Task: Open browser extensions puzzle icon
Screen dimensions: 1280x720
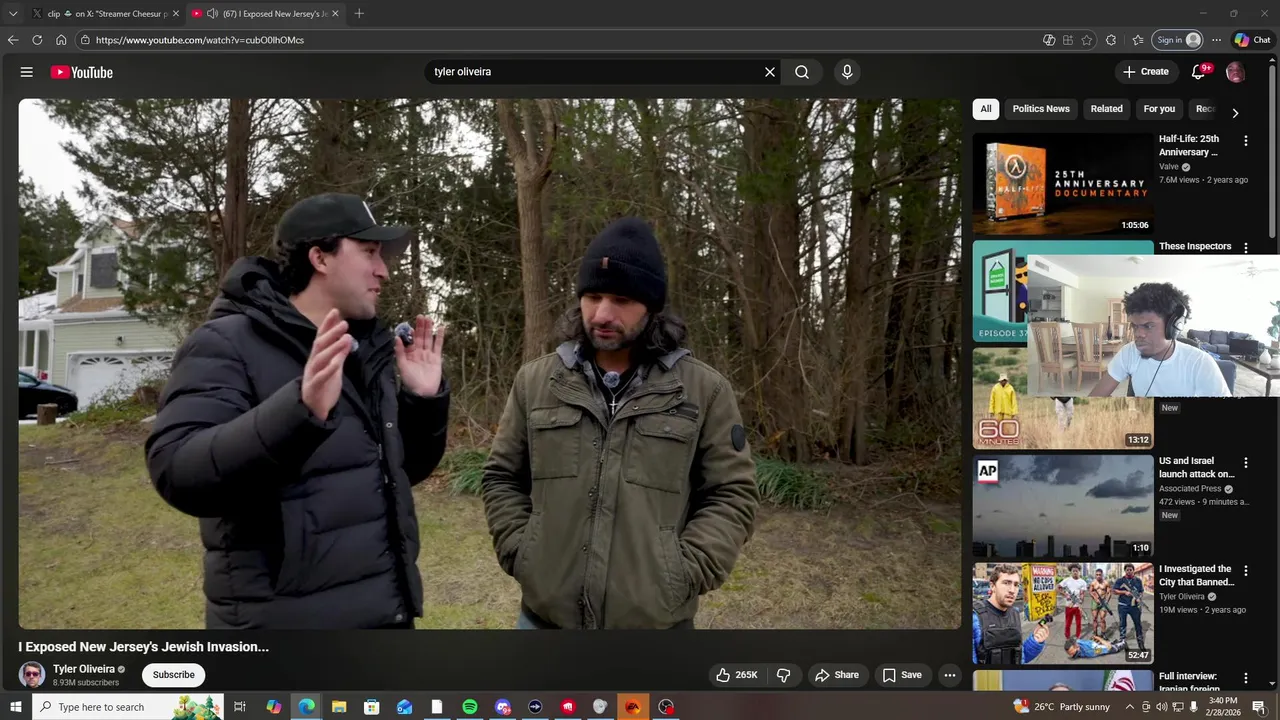Action: [x=1111, y=40]
